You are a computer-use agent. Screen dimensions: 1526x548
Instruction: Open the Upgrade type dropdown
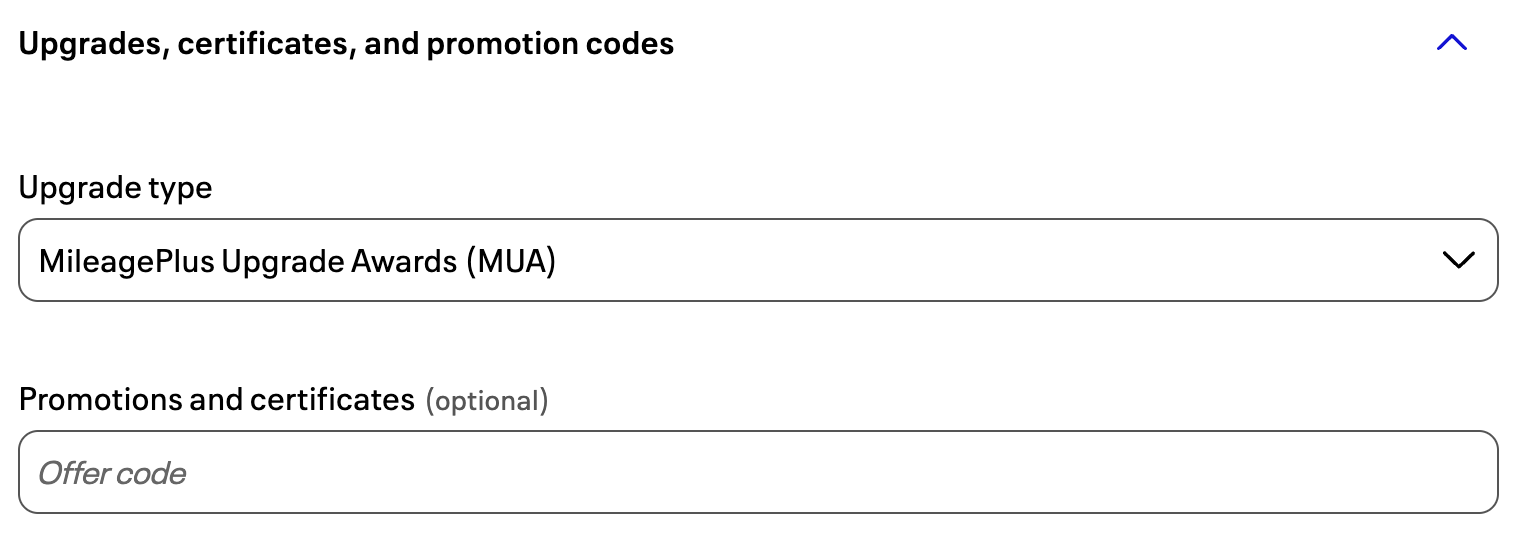(757, 260)
